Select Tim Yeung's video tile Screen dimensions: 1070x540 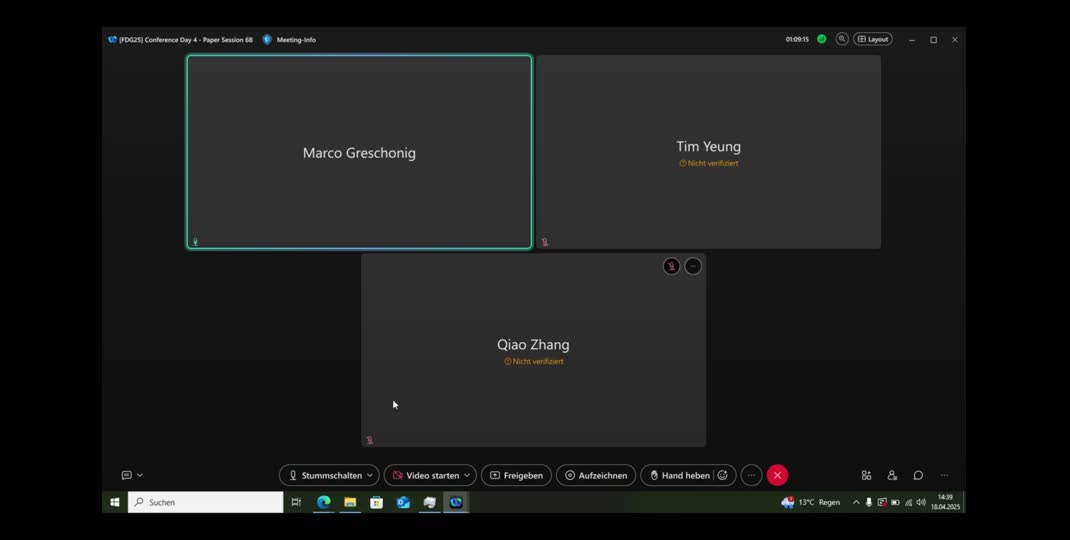pos(708,152)
